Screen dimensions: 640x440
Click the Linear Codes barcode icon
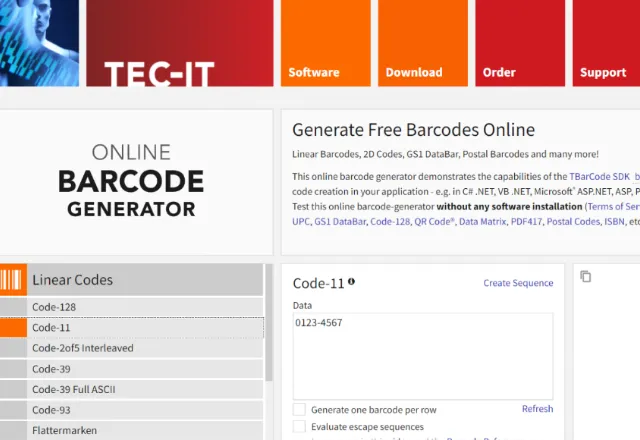13,280
